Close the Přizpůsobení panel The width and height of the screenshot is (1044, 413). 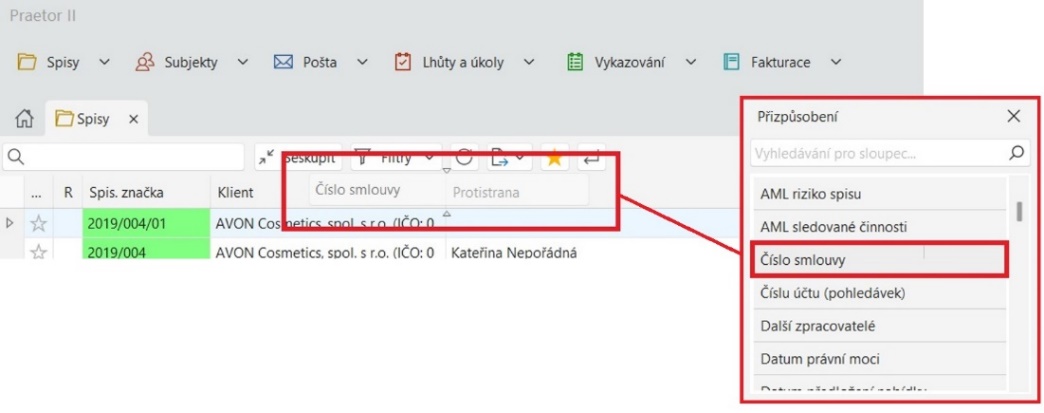1013,116
